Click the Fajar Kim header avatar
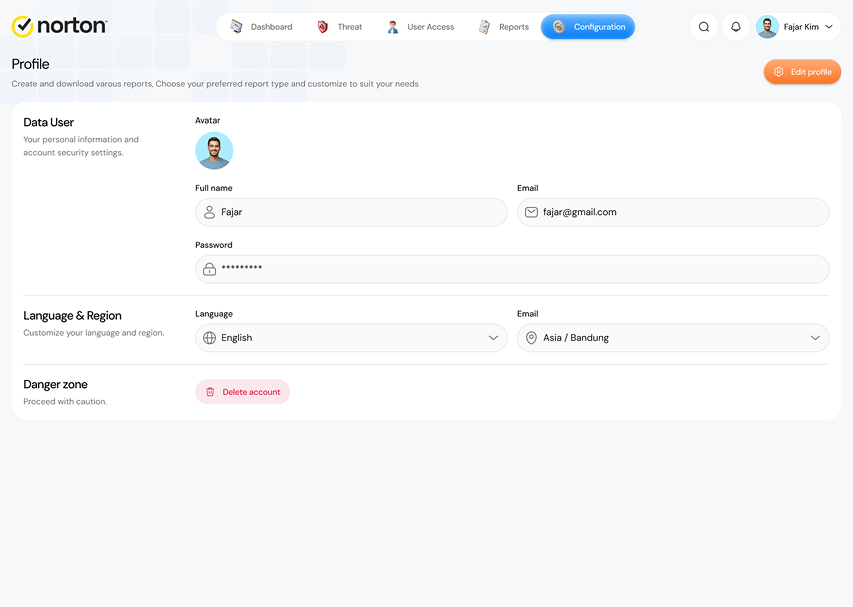The width and height of the screenshot is (853, 607). 767,27
